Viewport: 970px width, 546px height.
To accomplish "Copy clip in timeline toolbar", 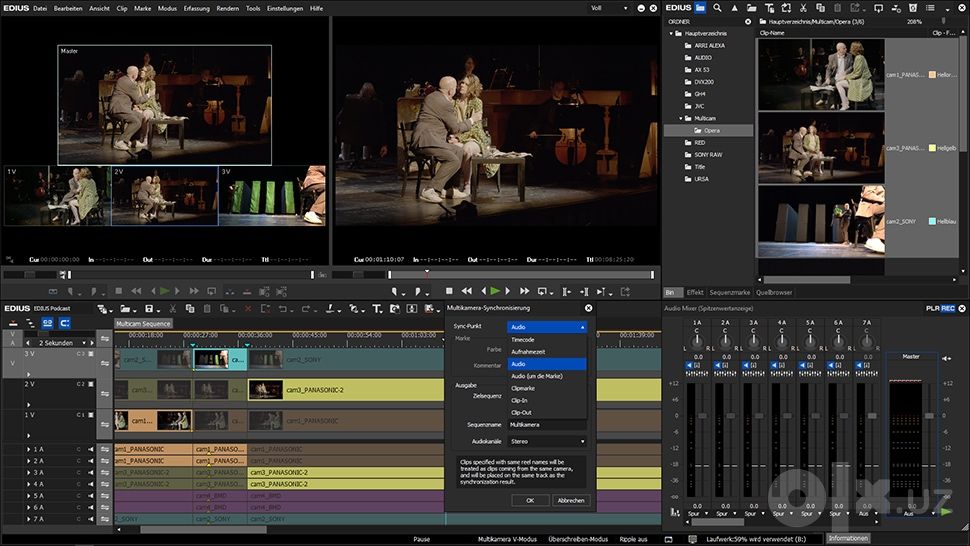I will [x=190, y=309].
